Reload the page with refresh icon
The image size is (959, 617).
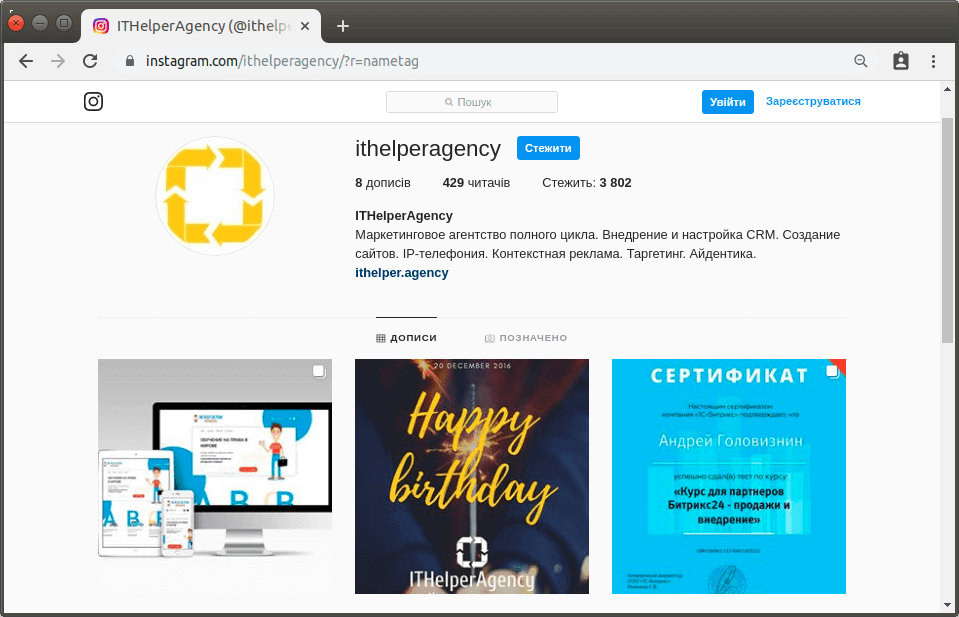[90, 61]
